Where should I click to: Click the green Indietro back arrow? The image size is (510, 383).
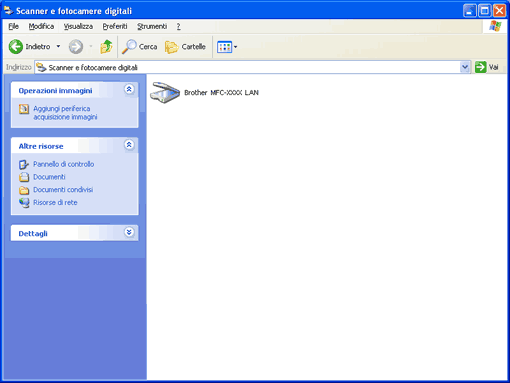click(x=16, y=47)
